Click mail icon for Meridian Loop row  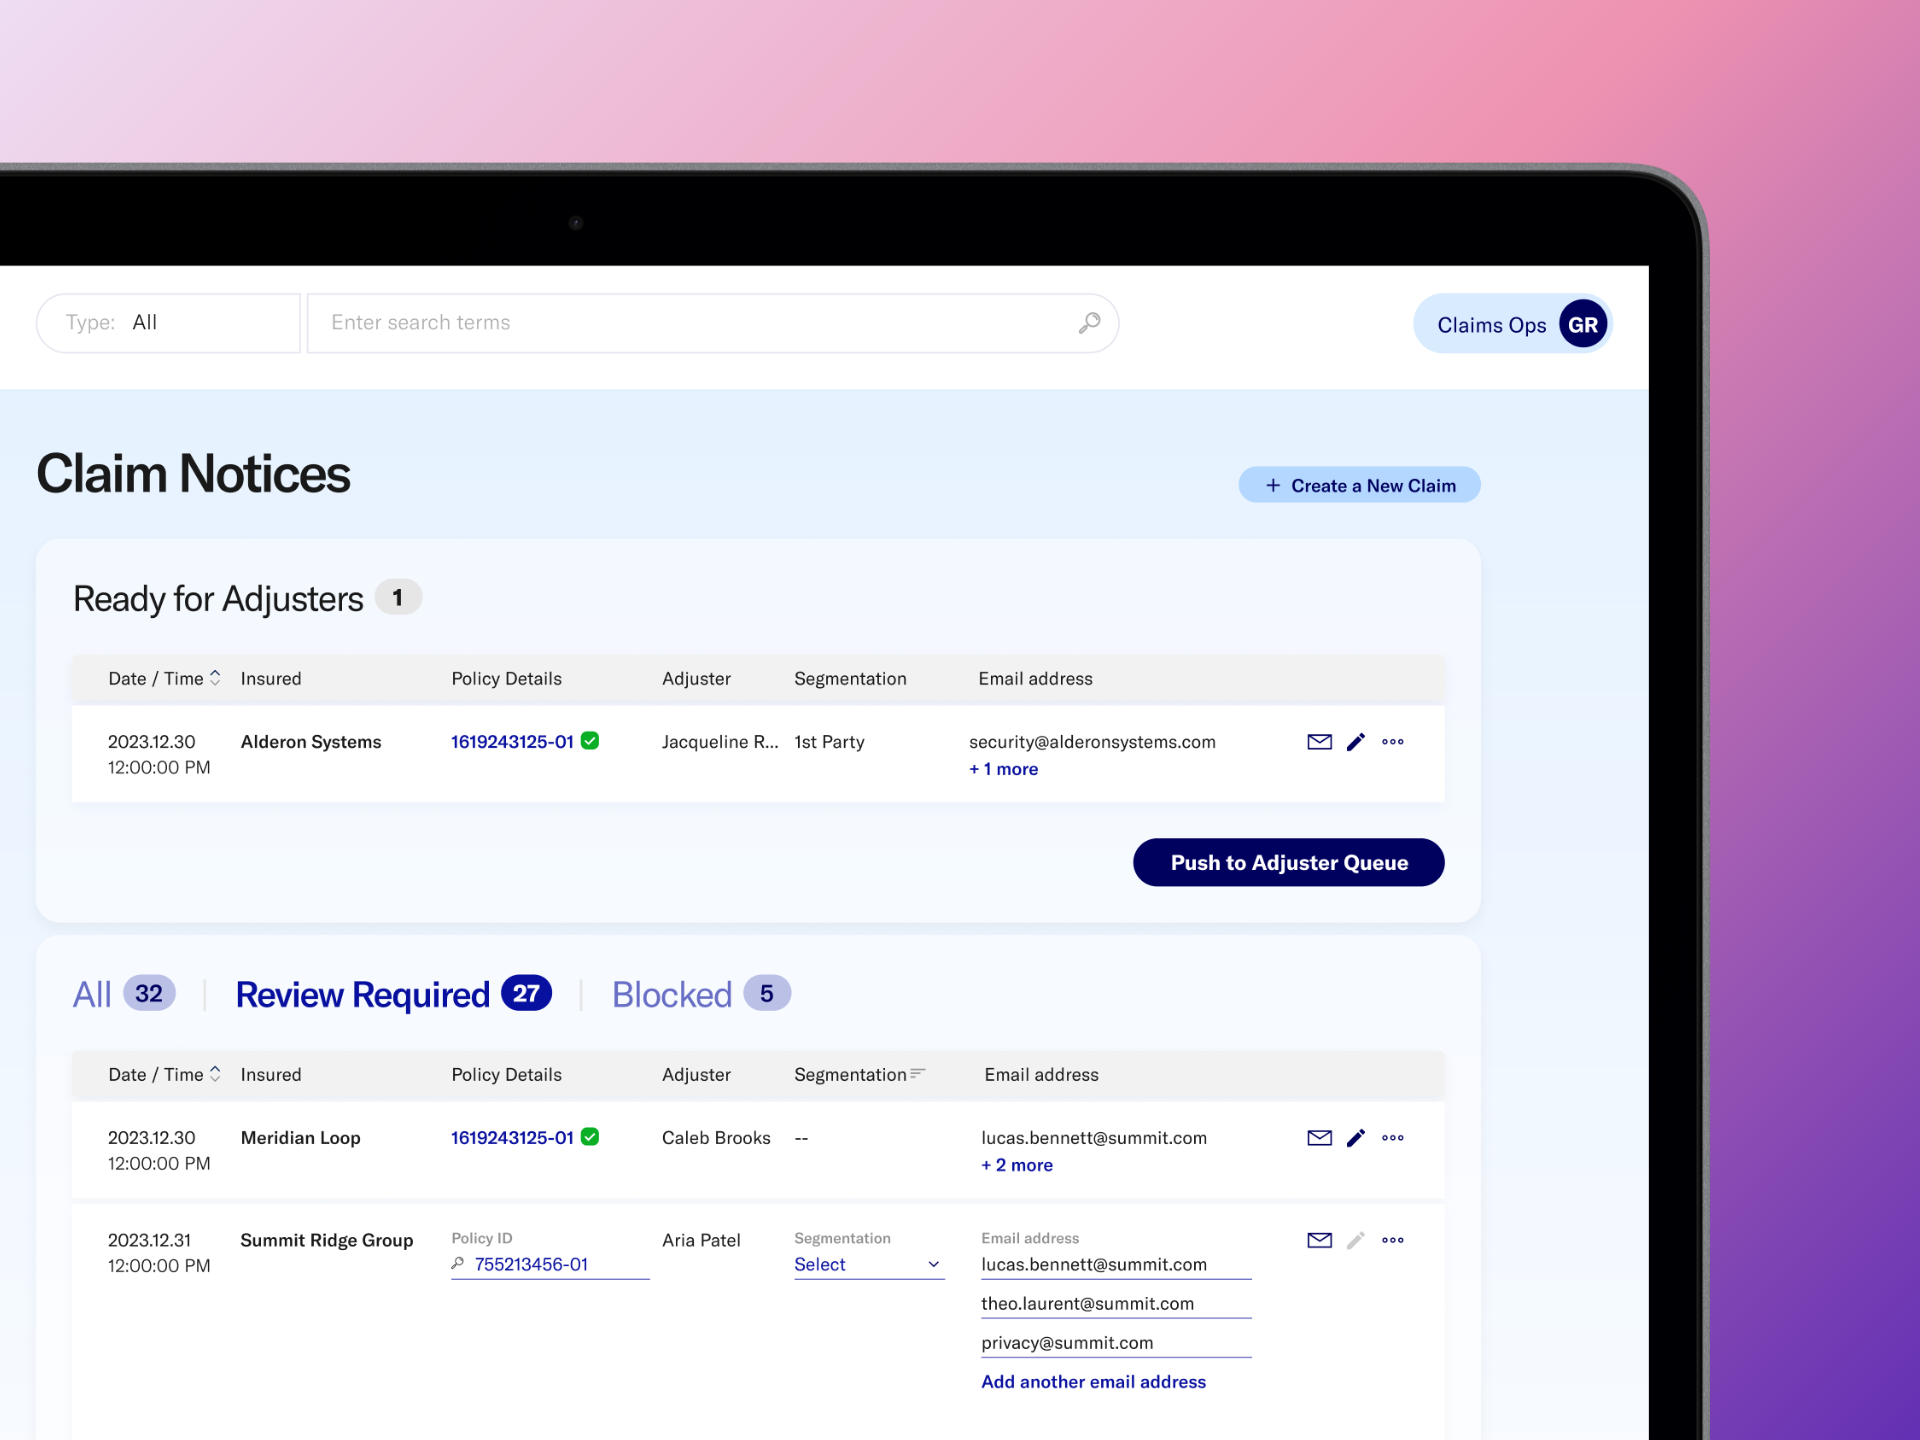1319,1138
